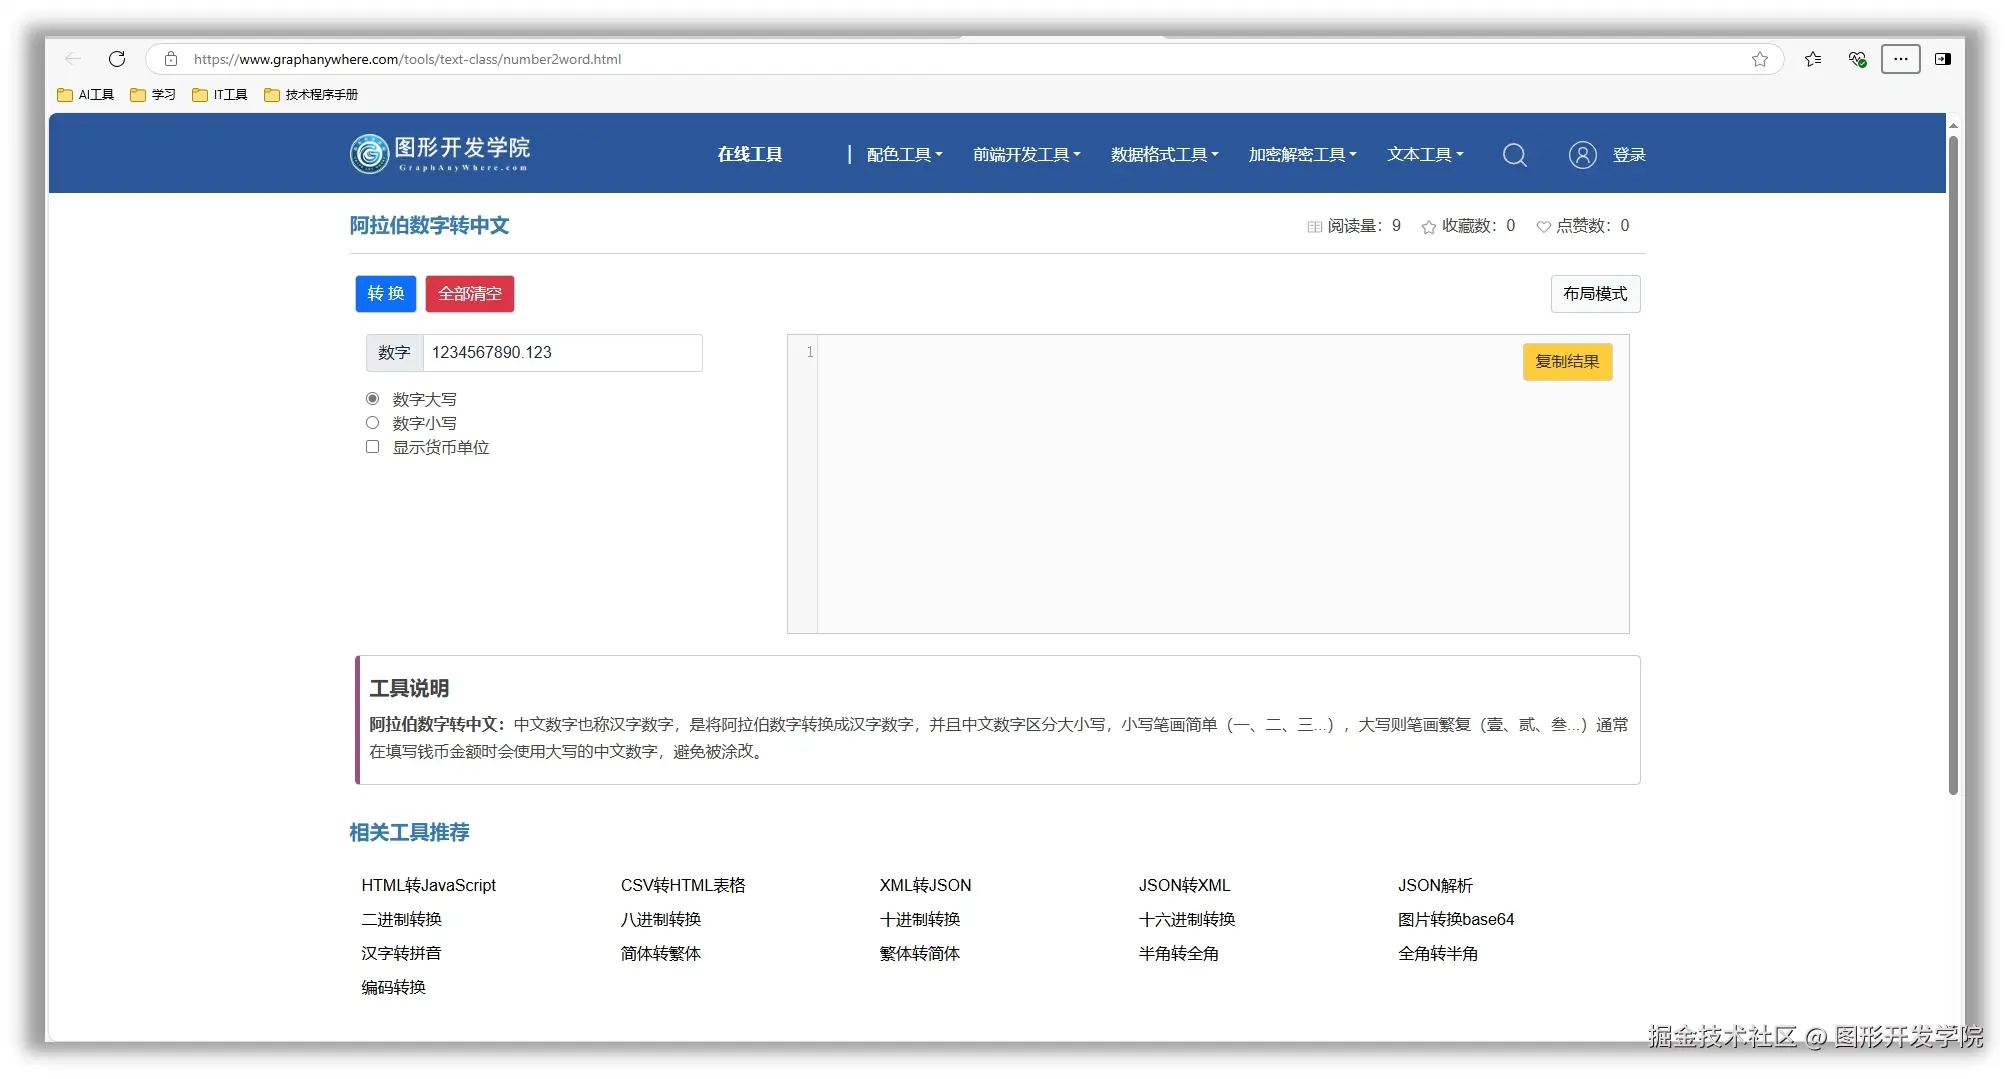Click the 点赞数 heart icon
This screenshot has height=1079, width=2012.
click(1544, 227)
